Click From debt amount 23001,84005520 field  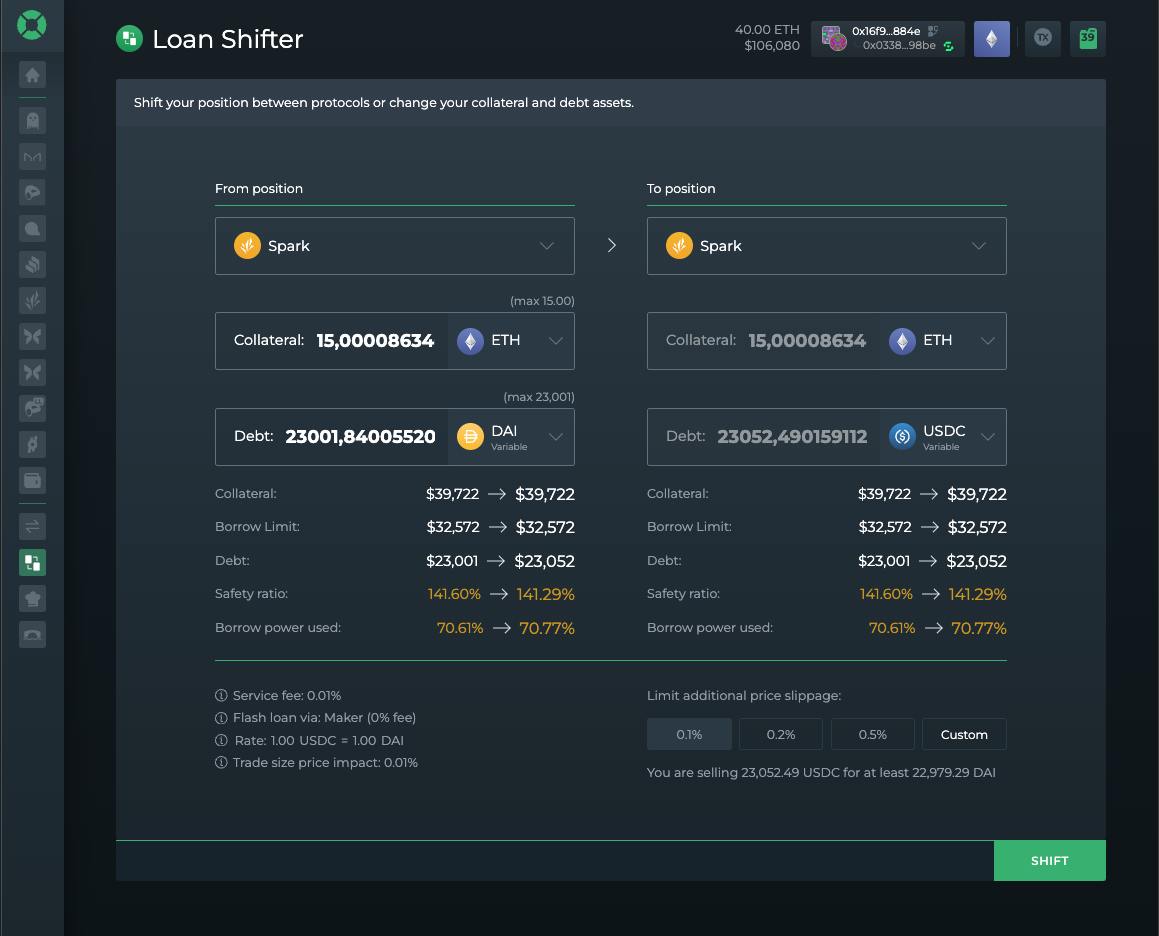(360, 437)
